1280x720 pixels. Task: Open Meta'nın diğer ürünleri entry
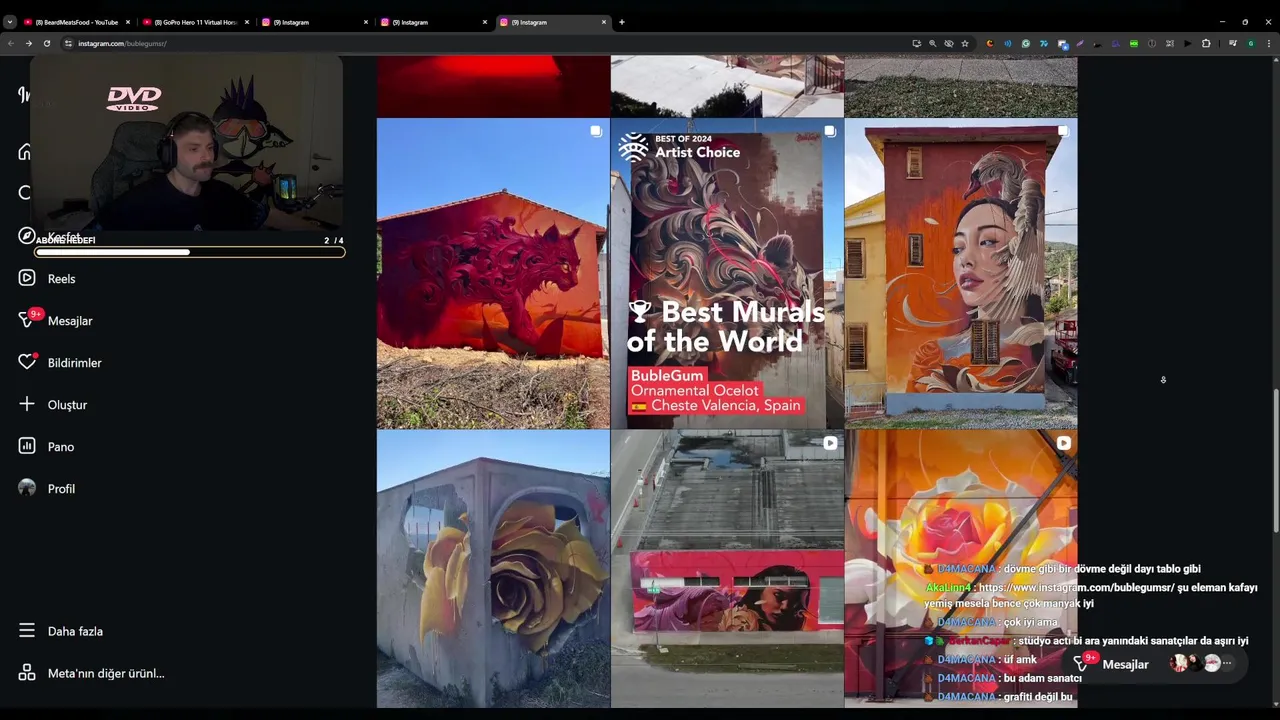click(x=92, y=673)
